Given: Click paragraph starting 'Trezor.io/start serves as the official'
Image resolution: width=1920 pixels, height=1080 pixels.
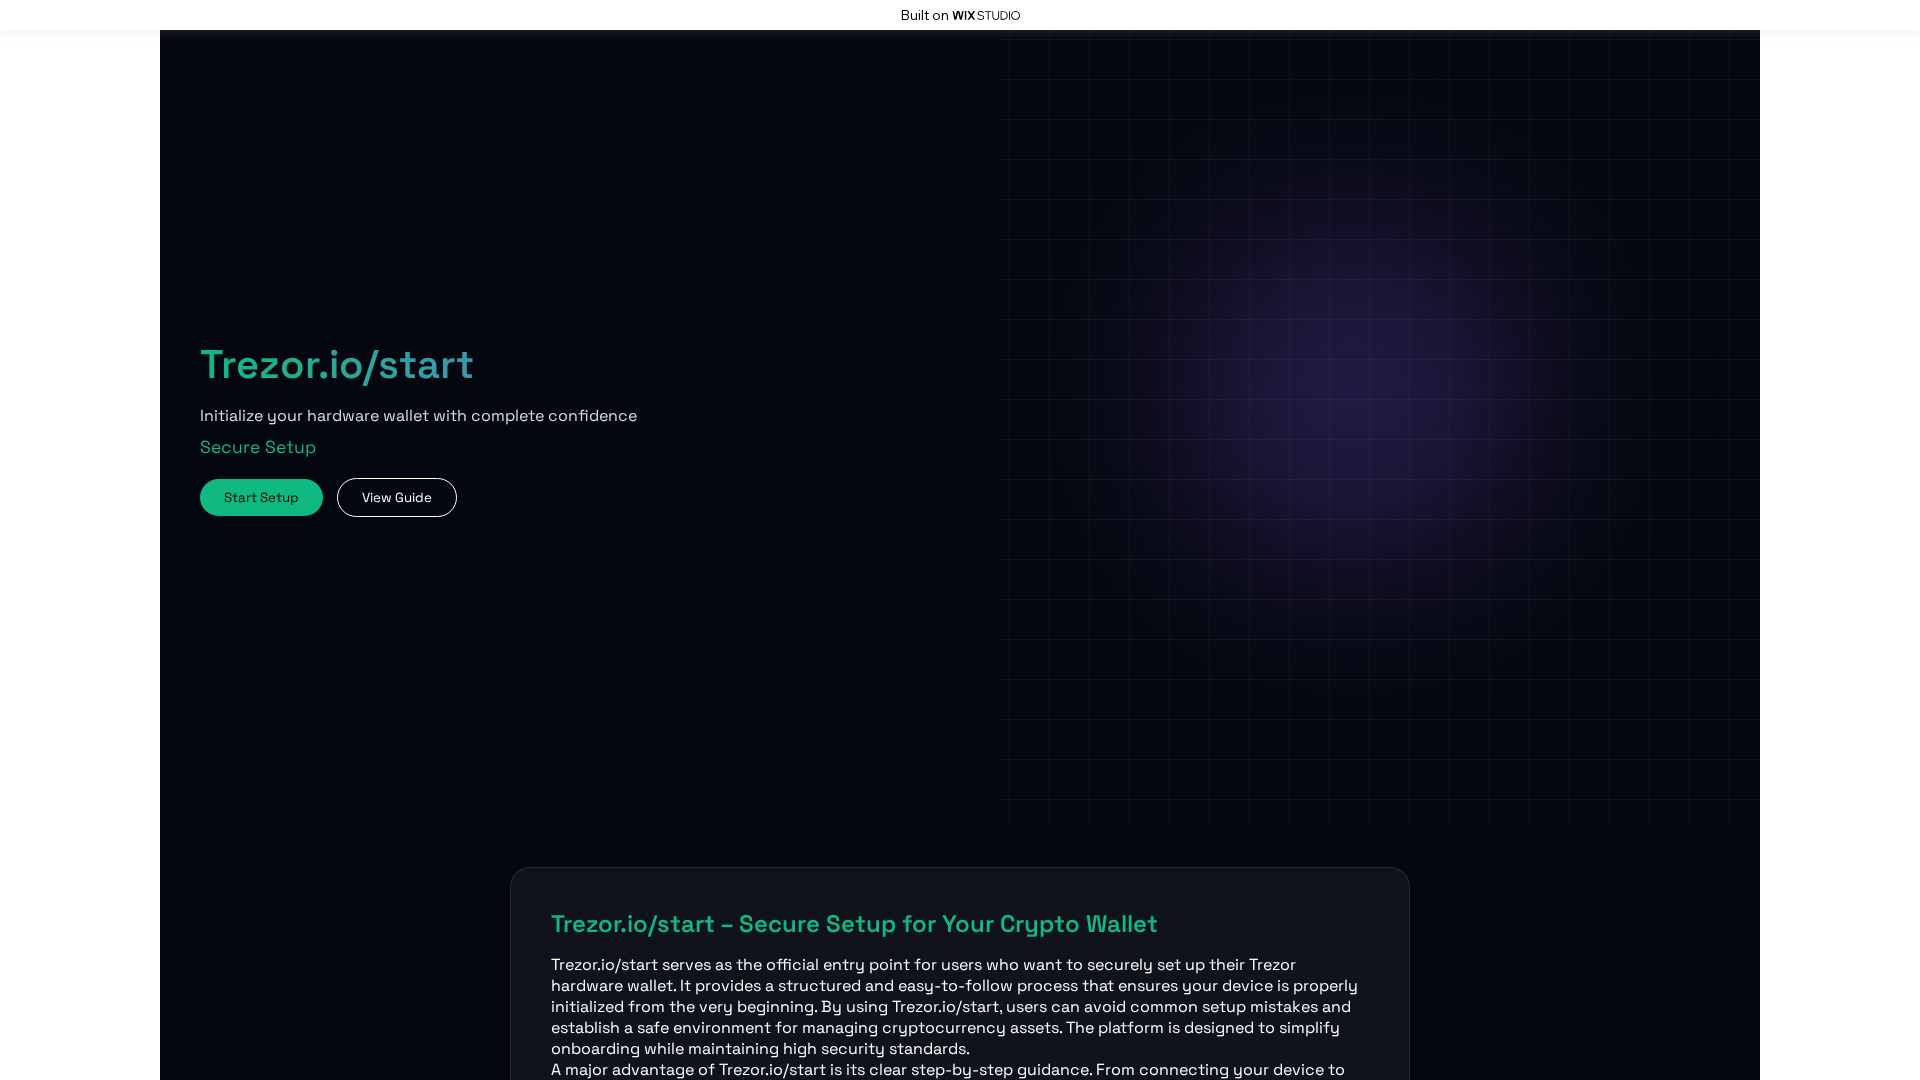Looking at the screenshot, I should [x=954, y=1006].
